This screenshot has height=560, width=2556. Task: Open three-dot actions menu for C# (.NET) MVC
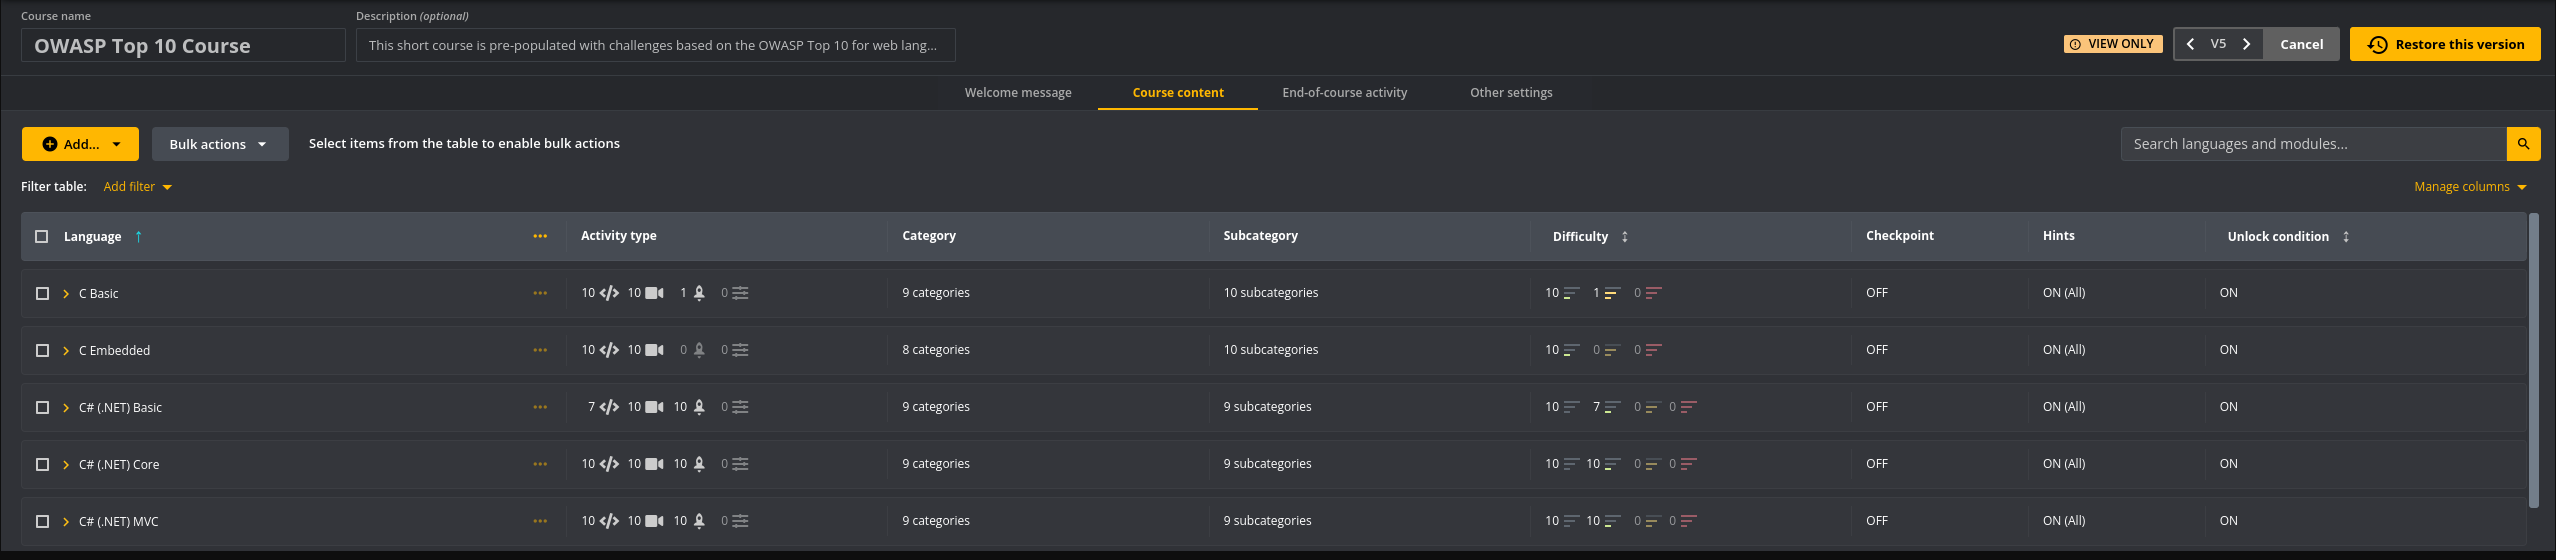coord(540,521)
